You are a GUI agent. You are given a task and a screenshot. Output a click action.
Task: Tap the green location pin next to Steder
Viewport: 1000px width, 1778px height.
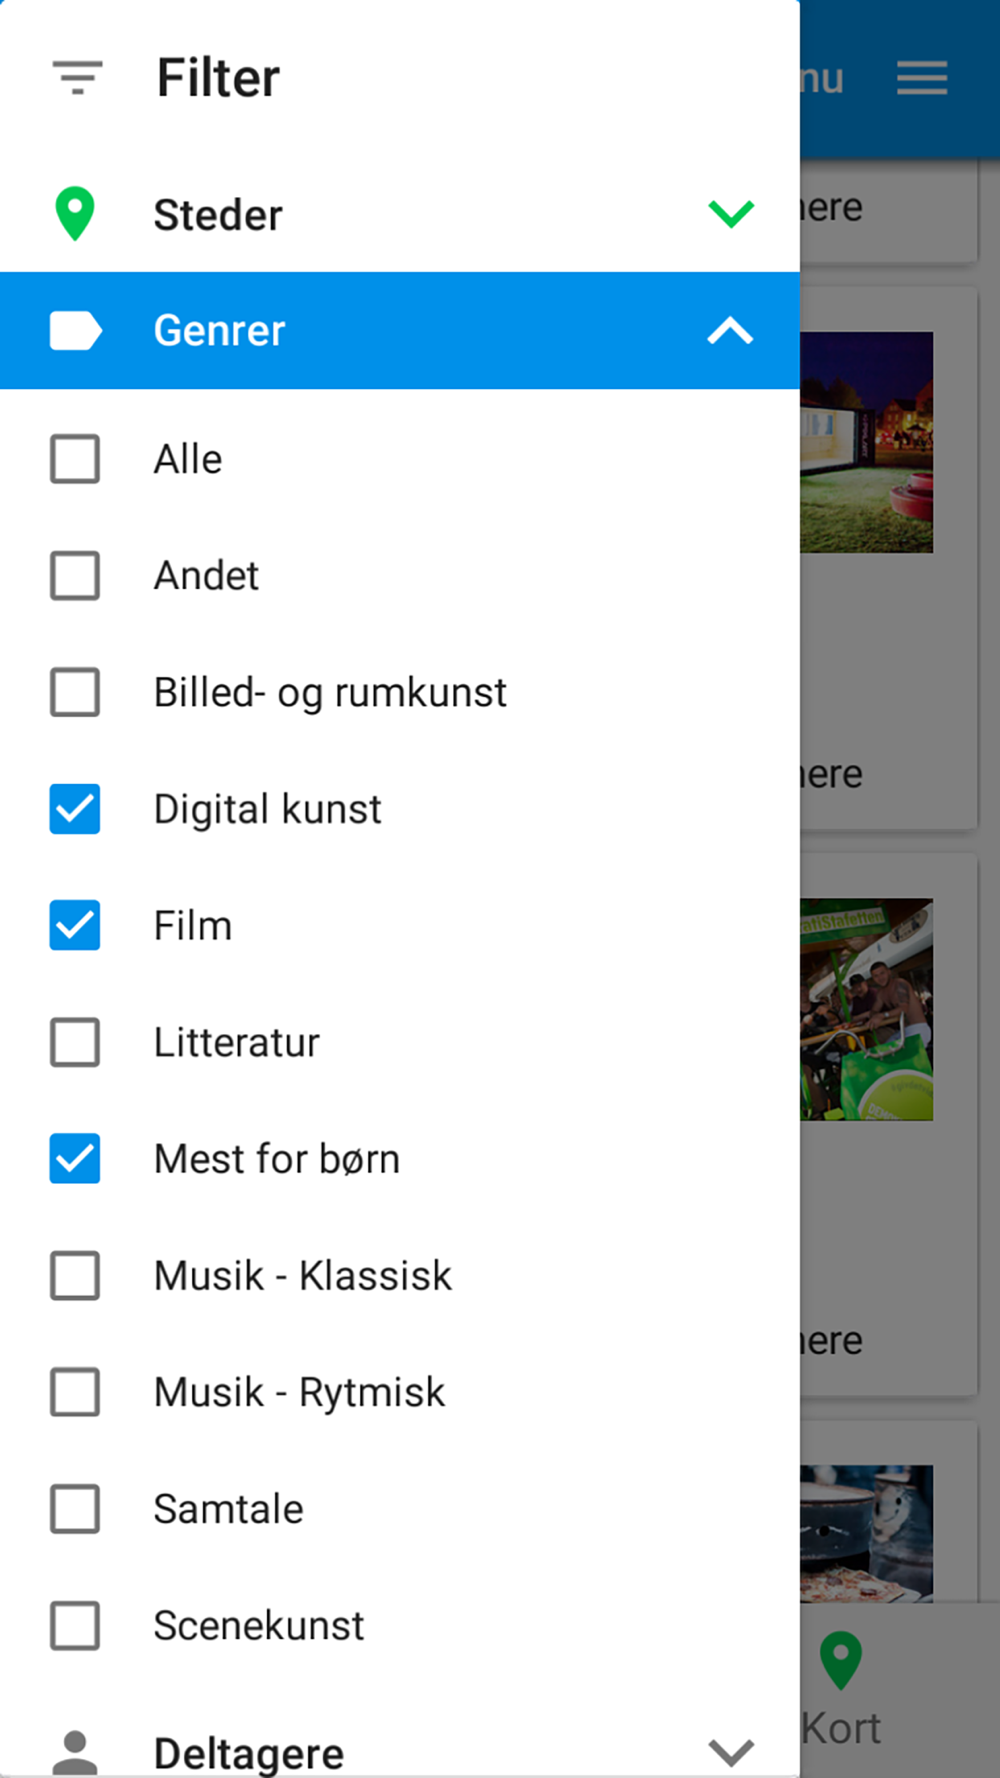pos(75,214)
